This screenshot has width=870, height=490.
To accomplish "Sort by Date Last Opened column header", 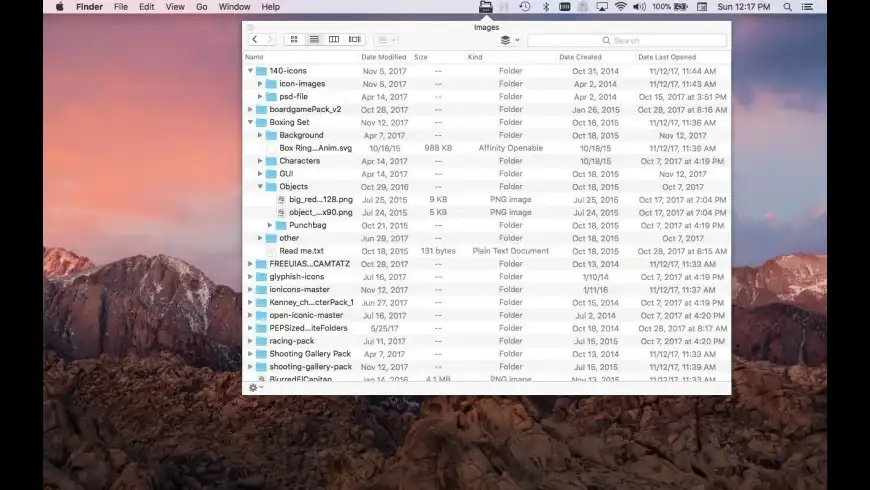I will point(682,57).
